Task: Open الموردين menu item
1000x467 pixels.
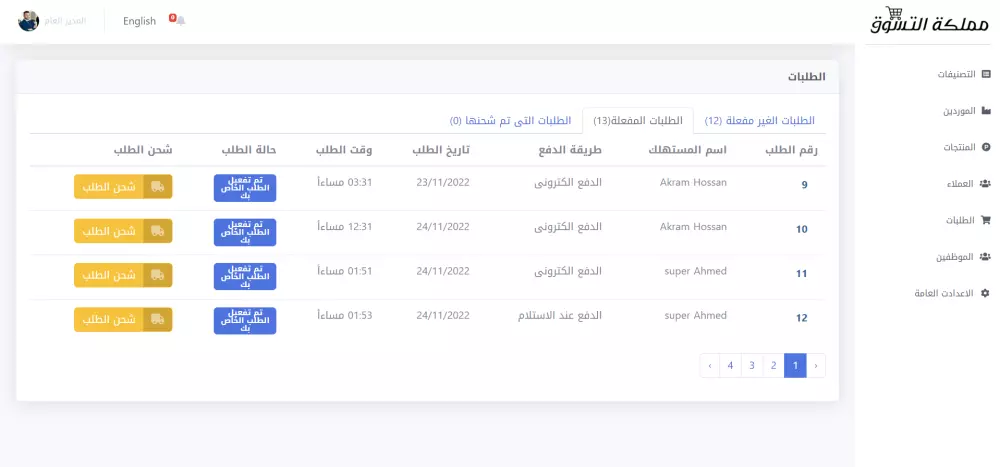Action: tap(960, 110)
